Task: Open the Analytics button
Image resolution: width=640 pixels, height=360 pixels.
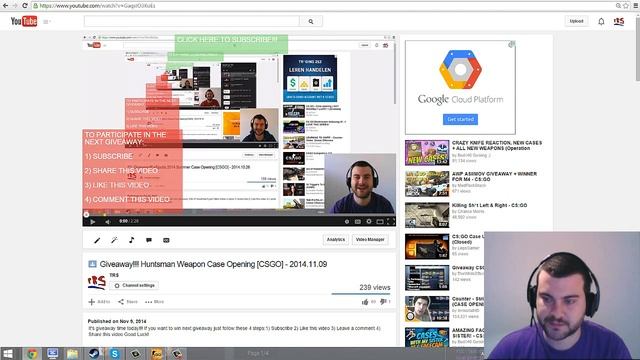Action: coord(336,240)
